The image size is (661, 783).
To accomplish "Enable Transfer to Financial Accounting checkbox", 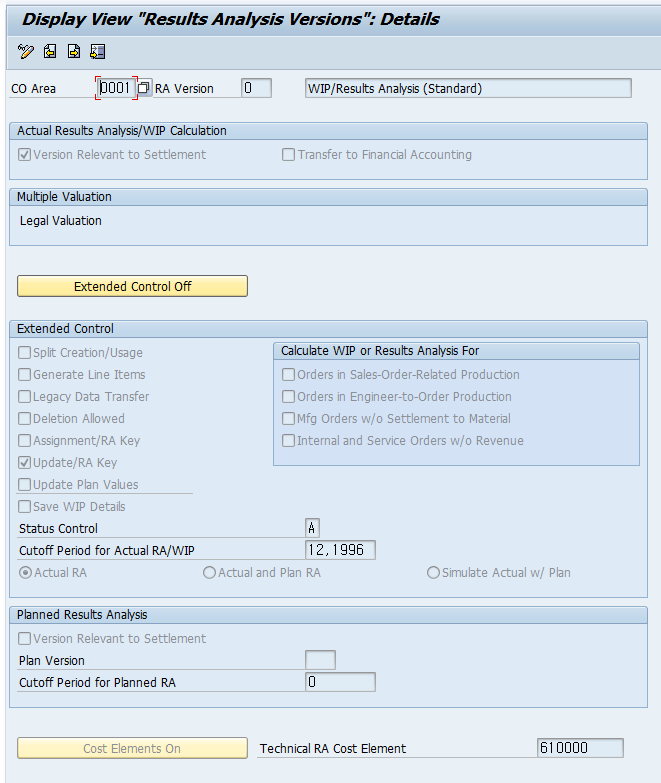I will pos(288,155).
